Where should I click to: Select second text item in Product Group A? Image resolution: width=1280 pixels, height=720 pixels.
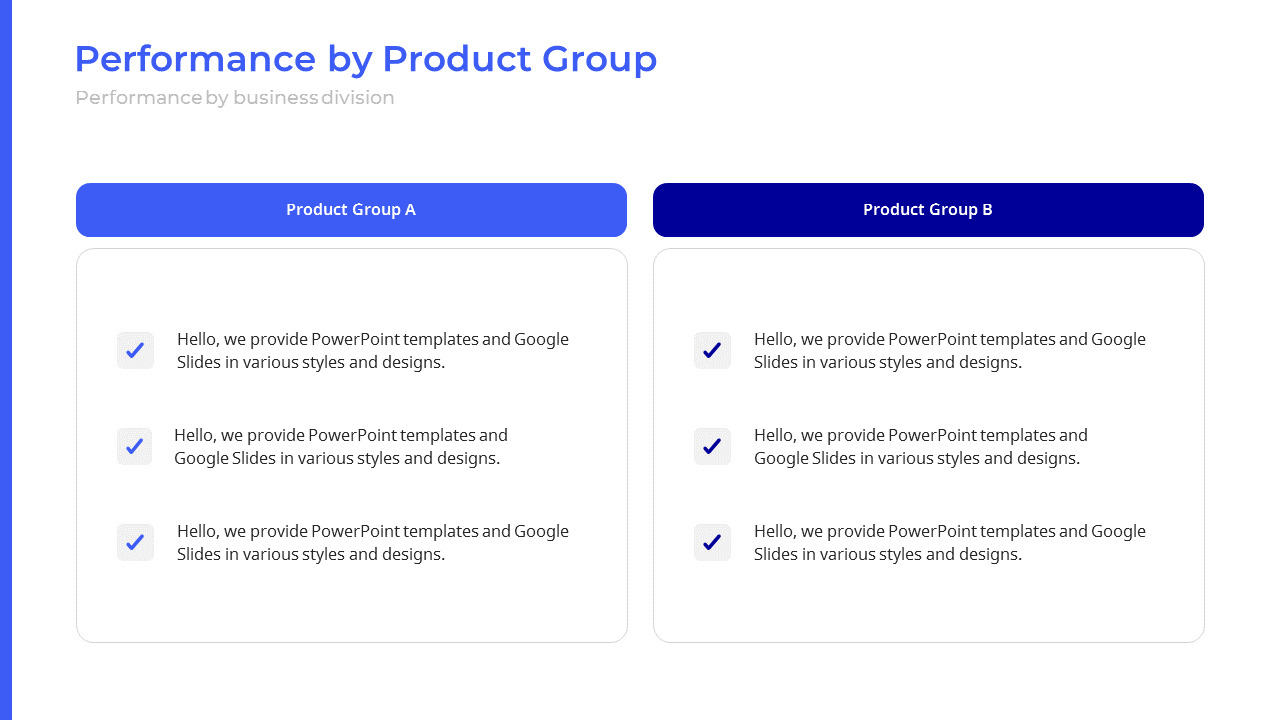340,446
